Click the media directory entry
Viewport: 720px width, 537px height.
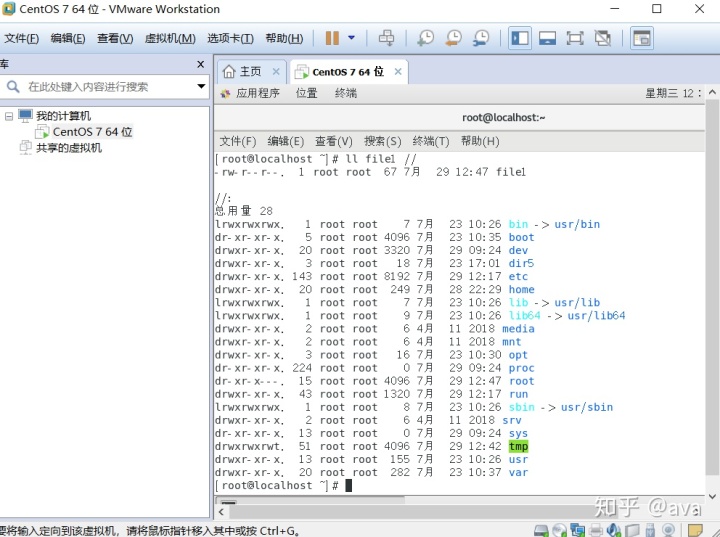click(518, 329)
